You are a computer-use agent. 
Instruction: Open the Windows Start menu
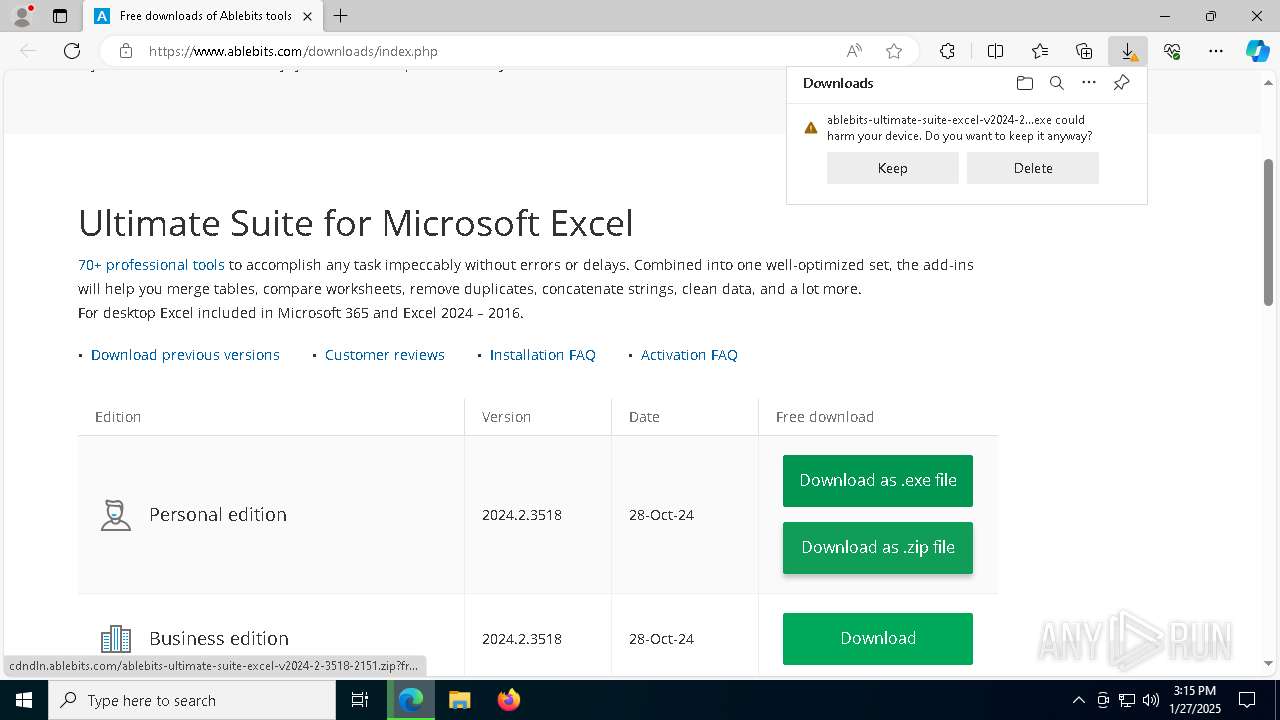(24, 700)
